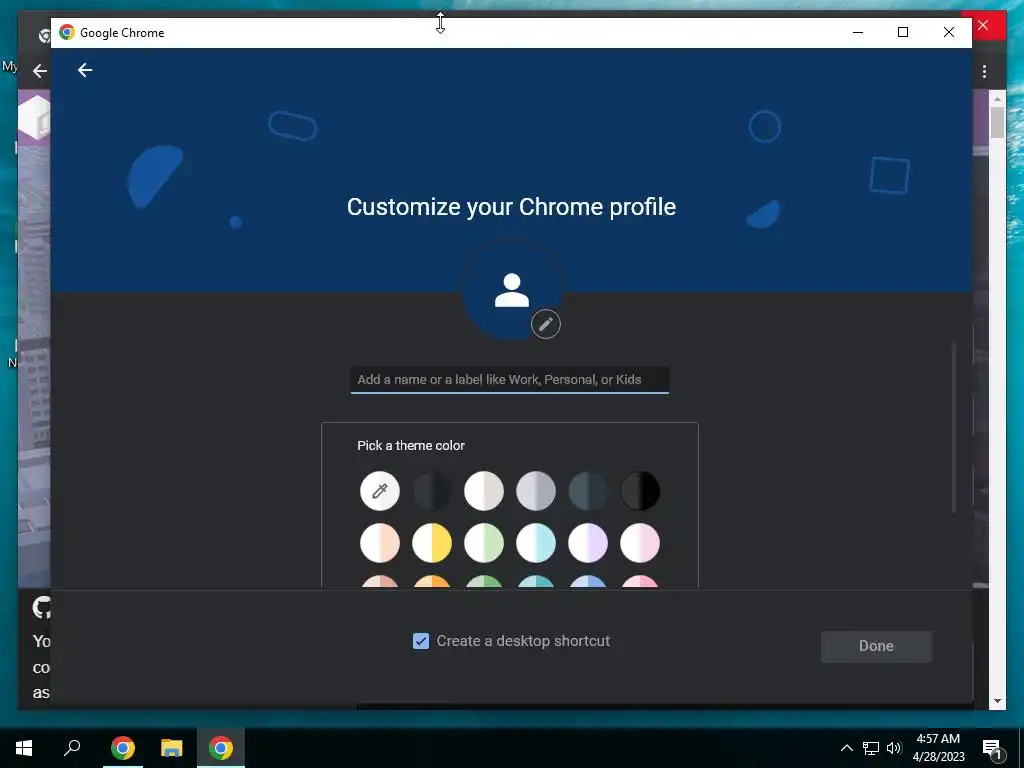Pick custom color with eyedropper swatch

379,490
